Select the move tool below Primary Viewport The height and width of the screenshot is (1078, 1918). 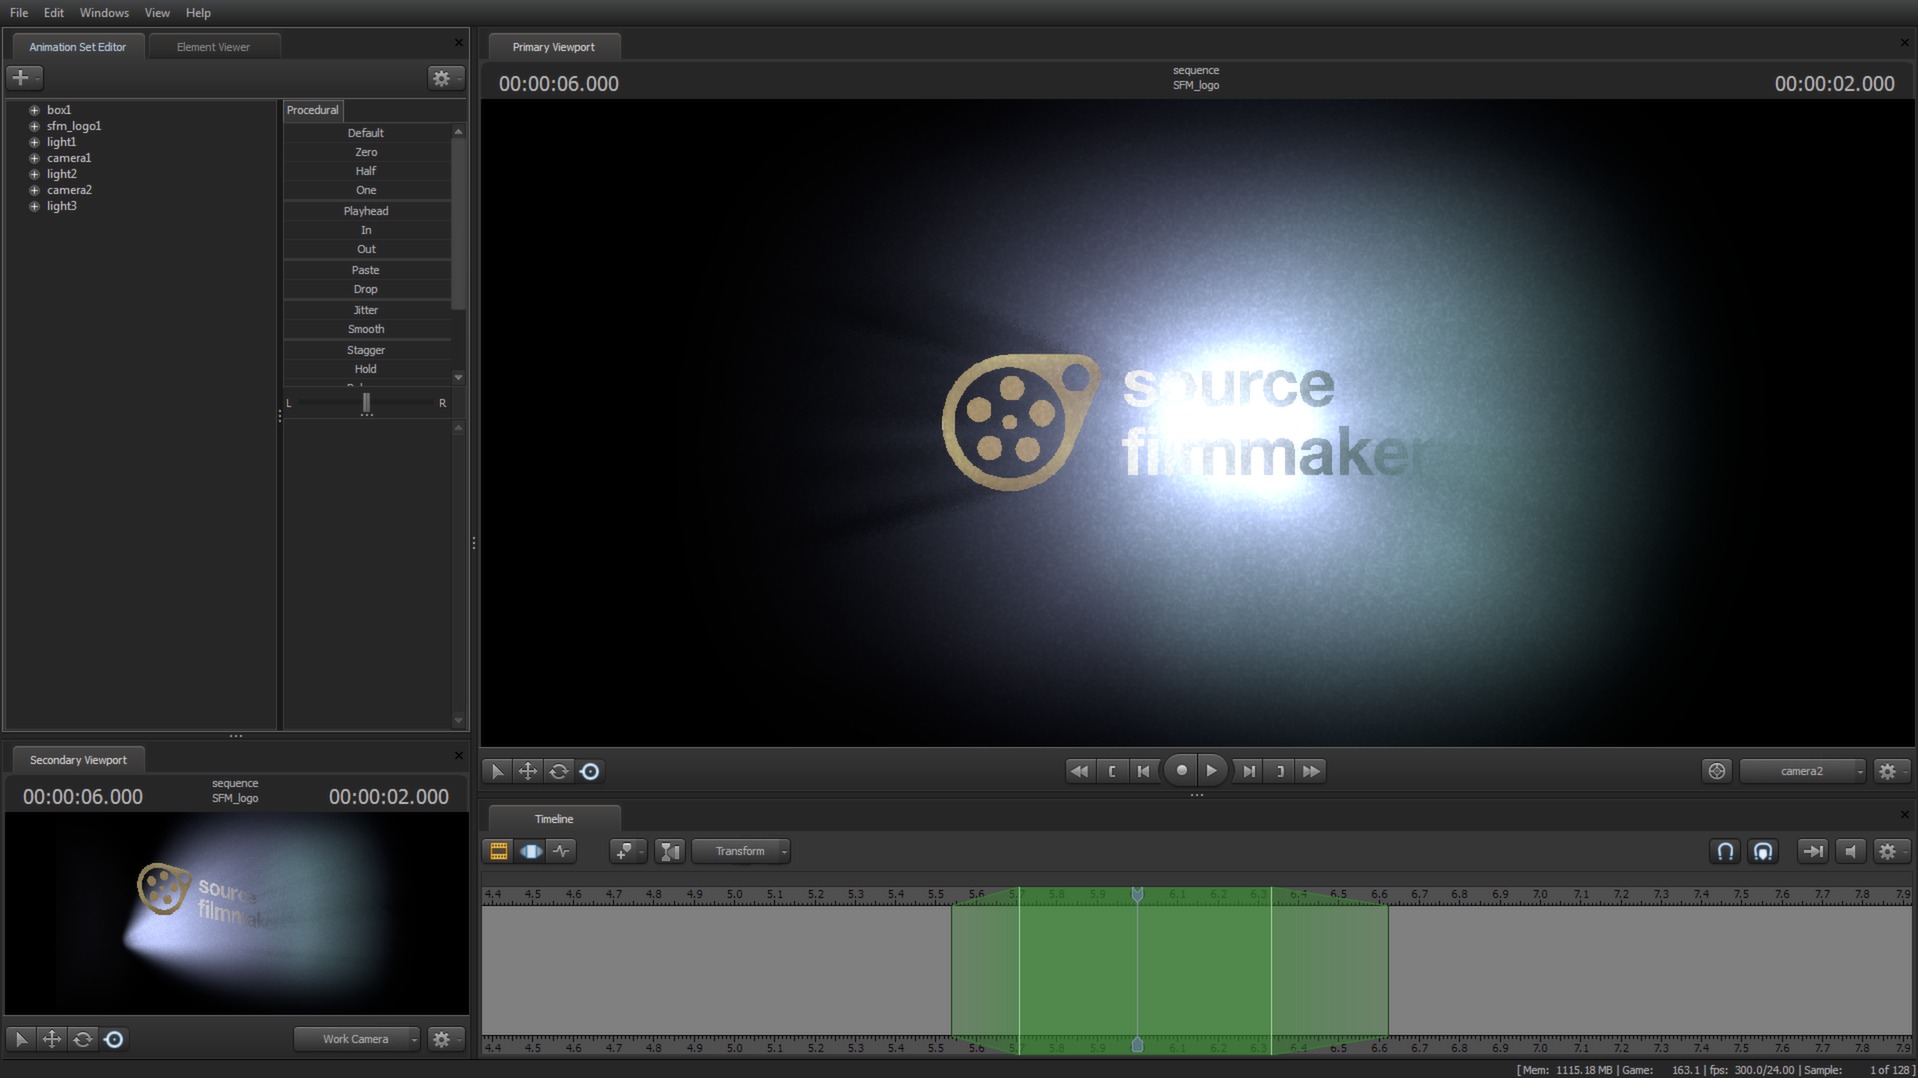pos(528,771)
